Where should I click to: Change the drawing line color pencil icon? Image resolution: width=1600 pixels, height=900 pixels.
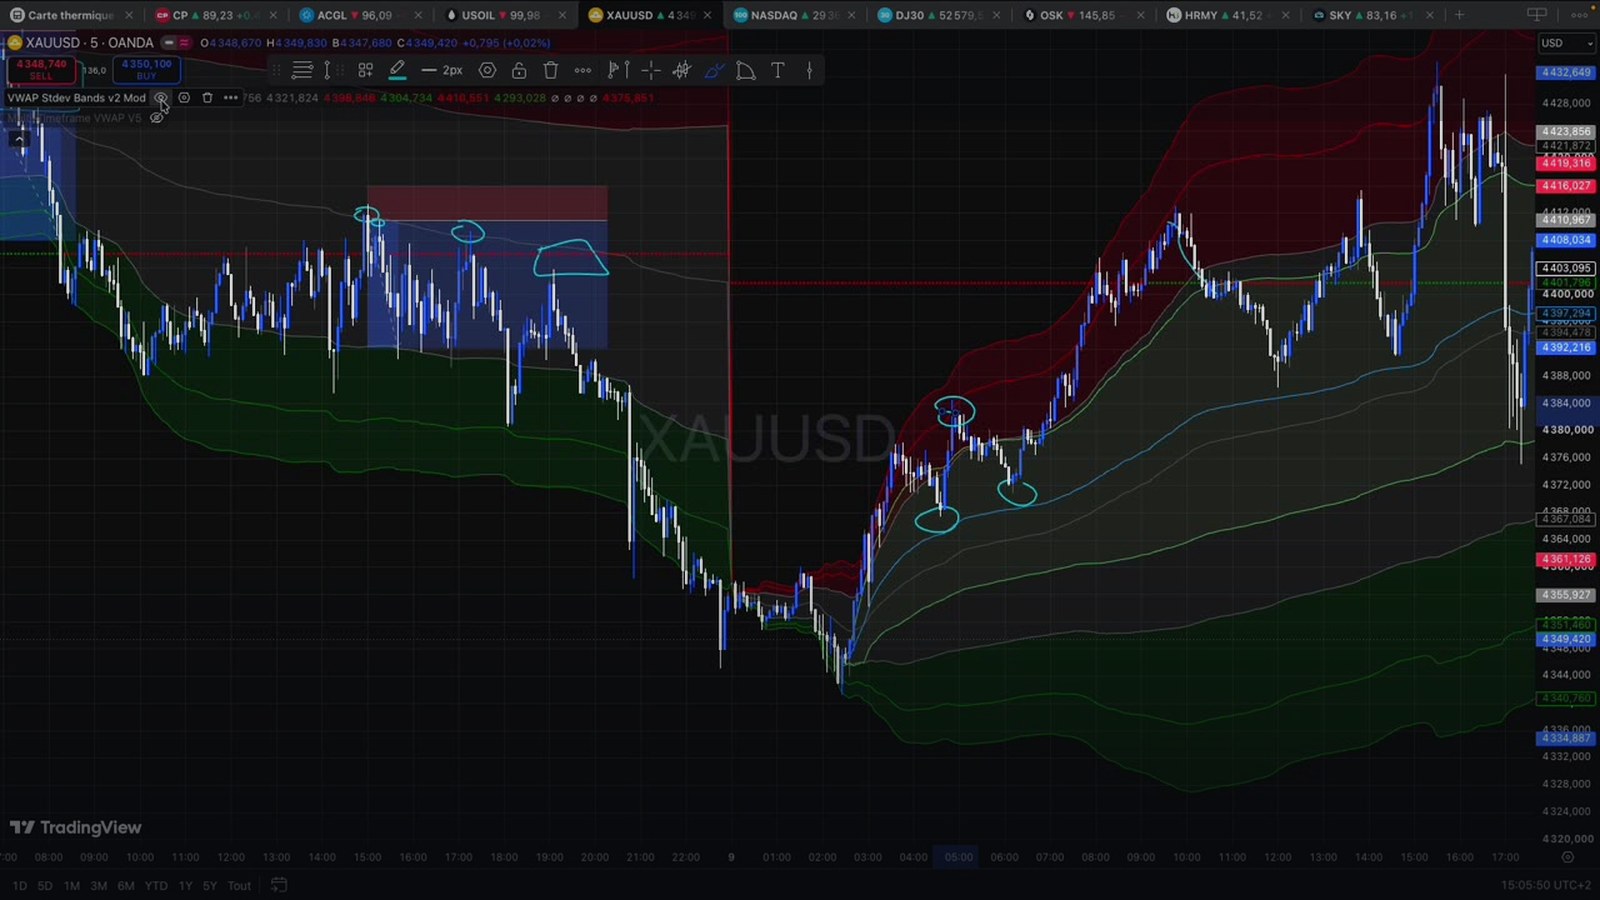click(397, 70)
